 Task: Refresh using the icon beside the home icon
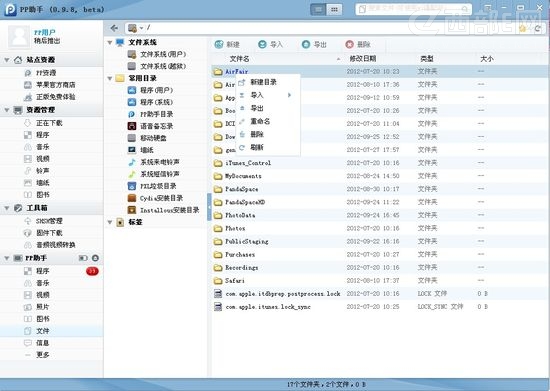pos(537,28)
